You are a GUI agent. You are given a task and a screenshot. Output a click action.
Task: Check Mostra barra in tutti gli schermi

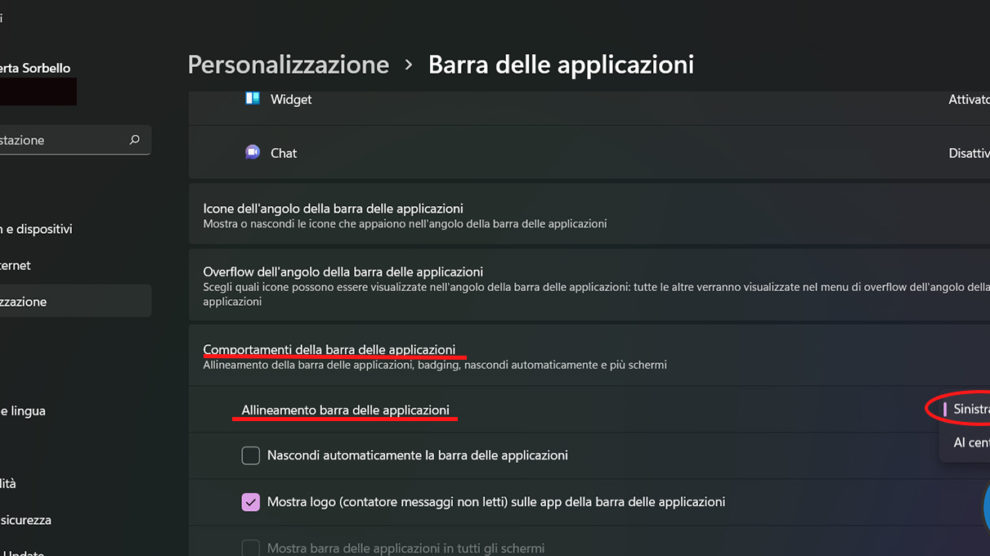251,548
